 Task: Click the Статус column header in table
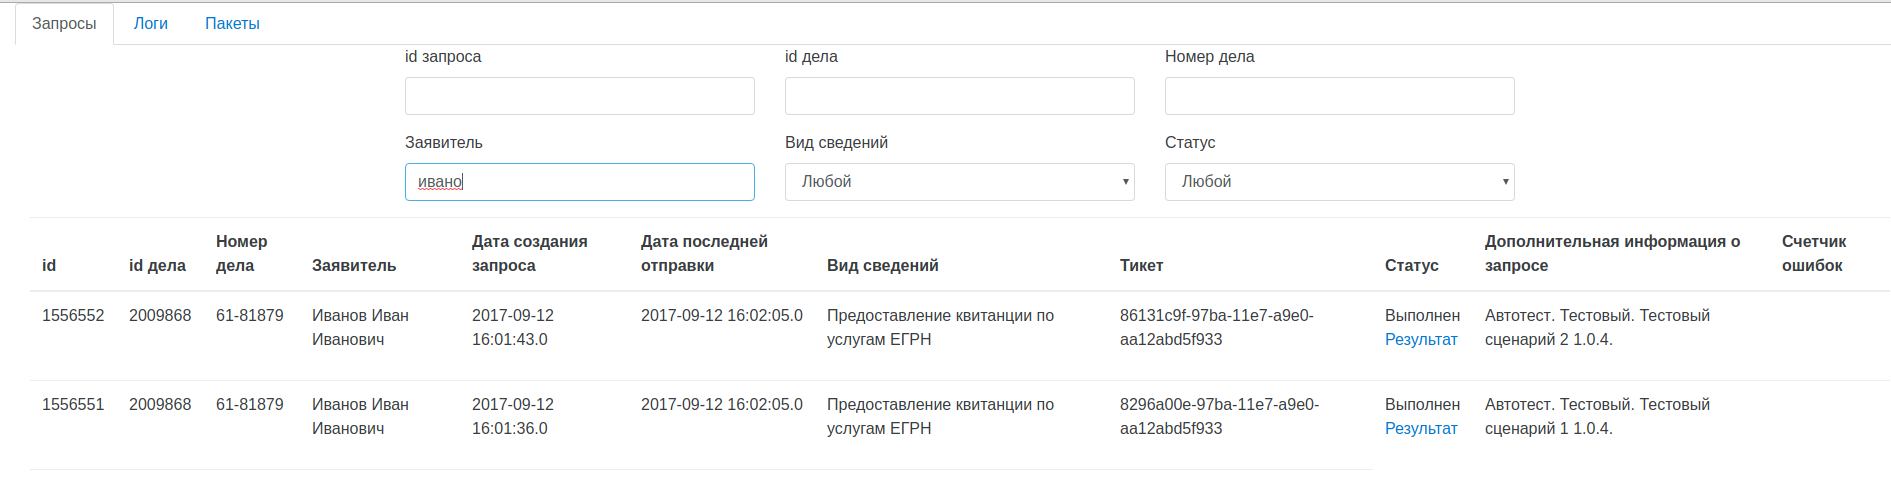pos(1411,266)
